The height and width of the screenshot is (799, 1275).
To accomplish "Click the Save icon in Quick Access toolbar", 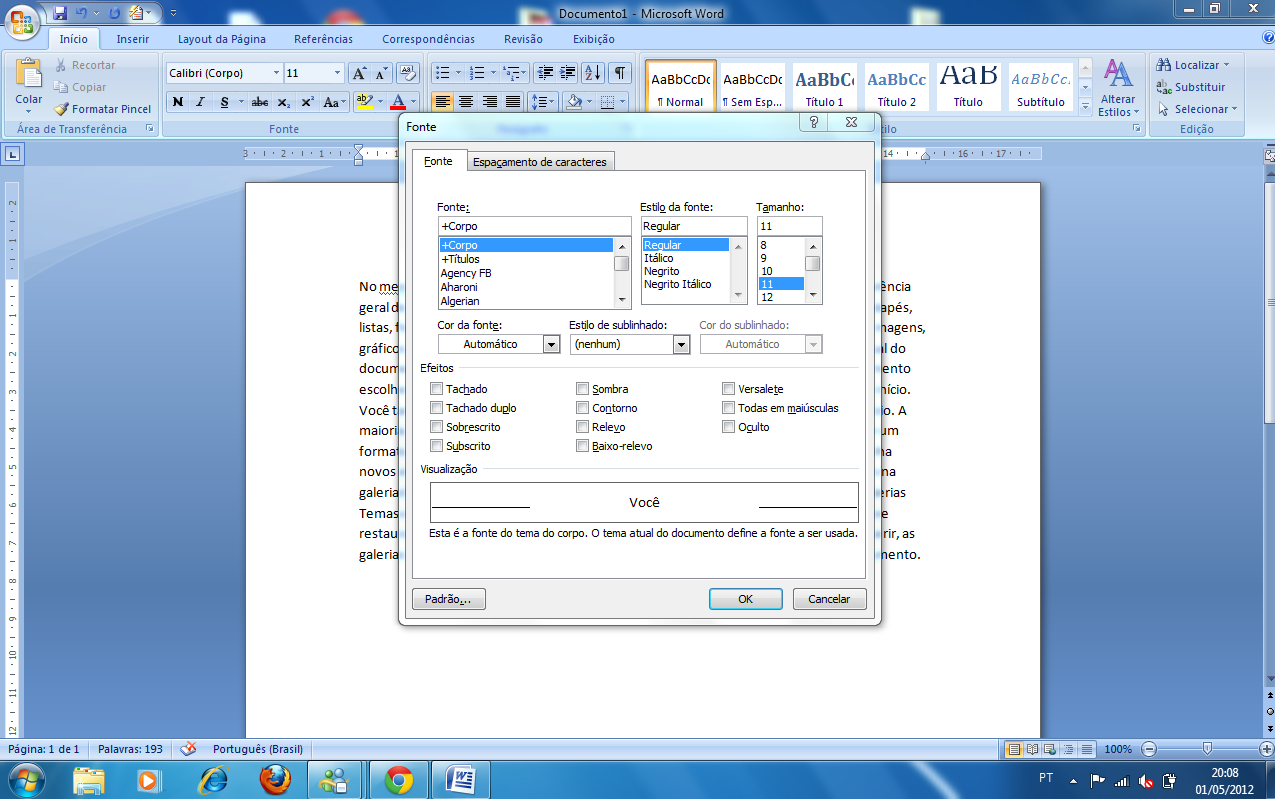I will coord(60,13).
